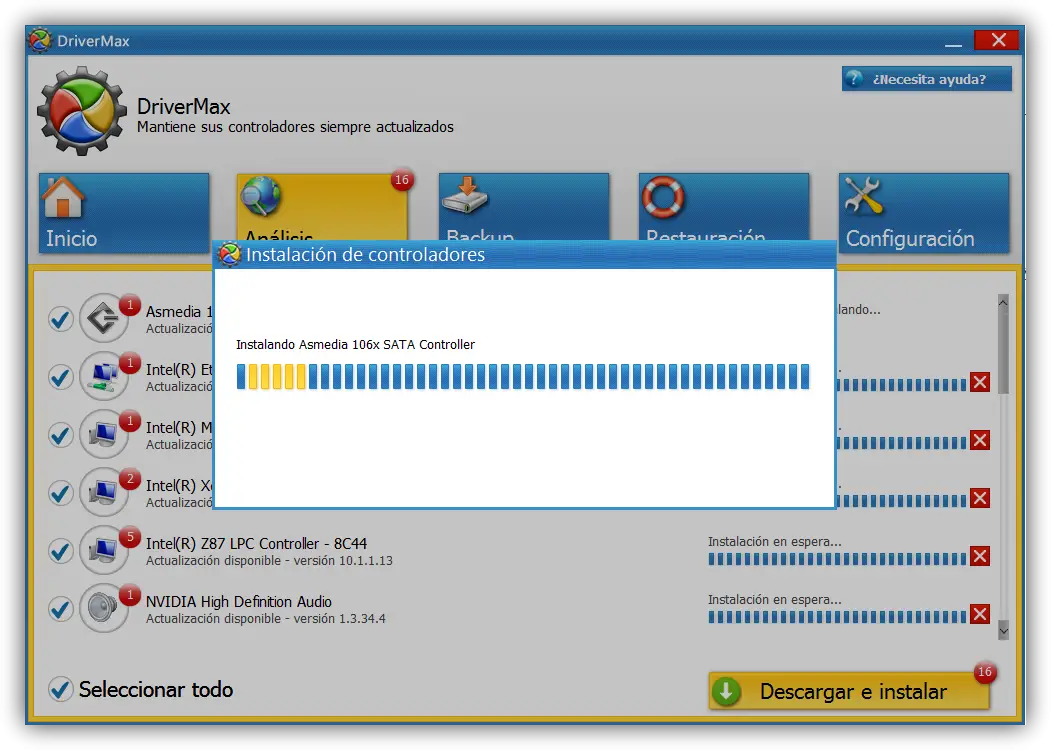Screen dimensions: 1051x750
Task: Click the DriverMax title bar icon
Action: (40, 40)
